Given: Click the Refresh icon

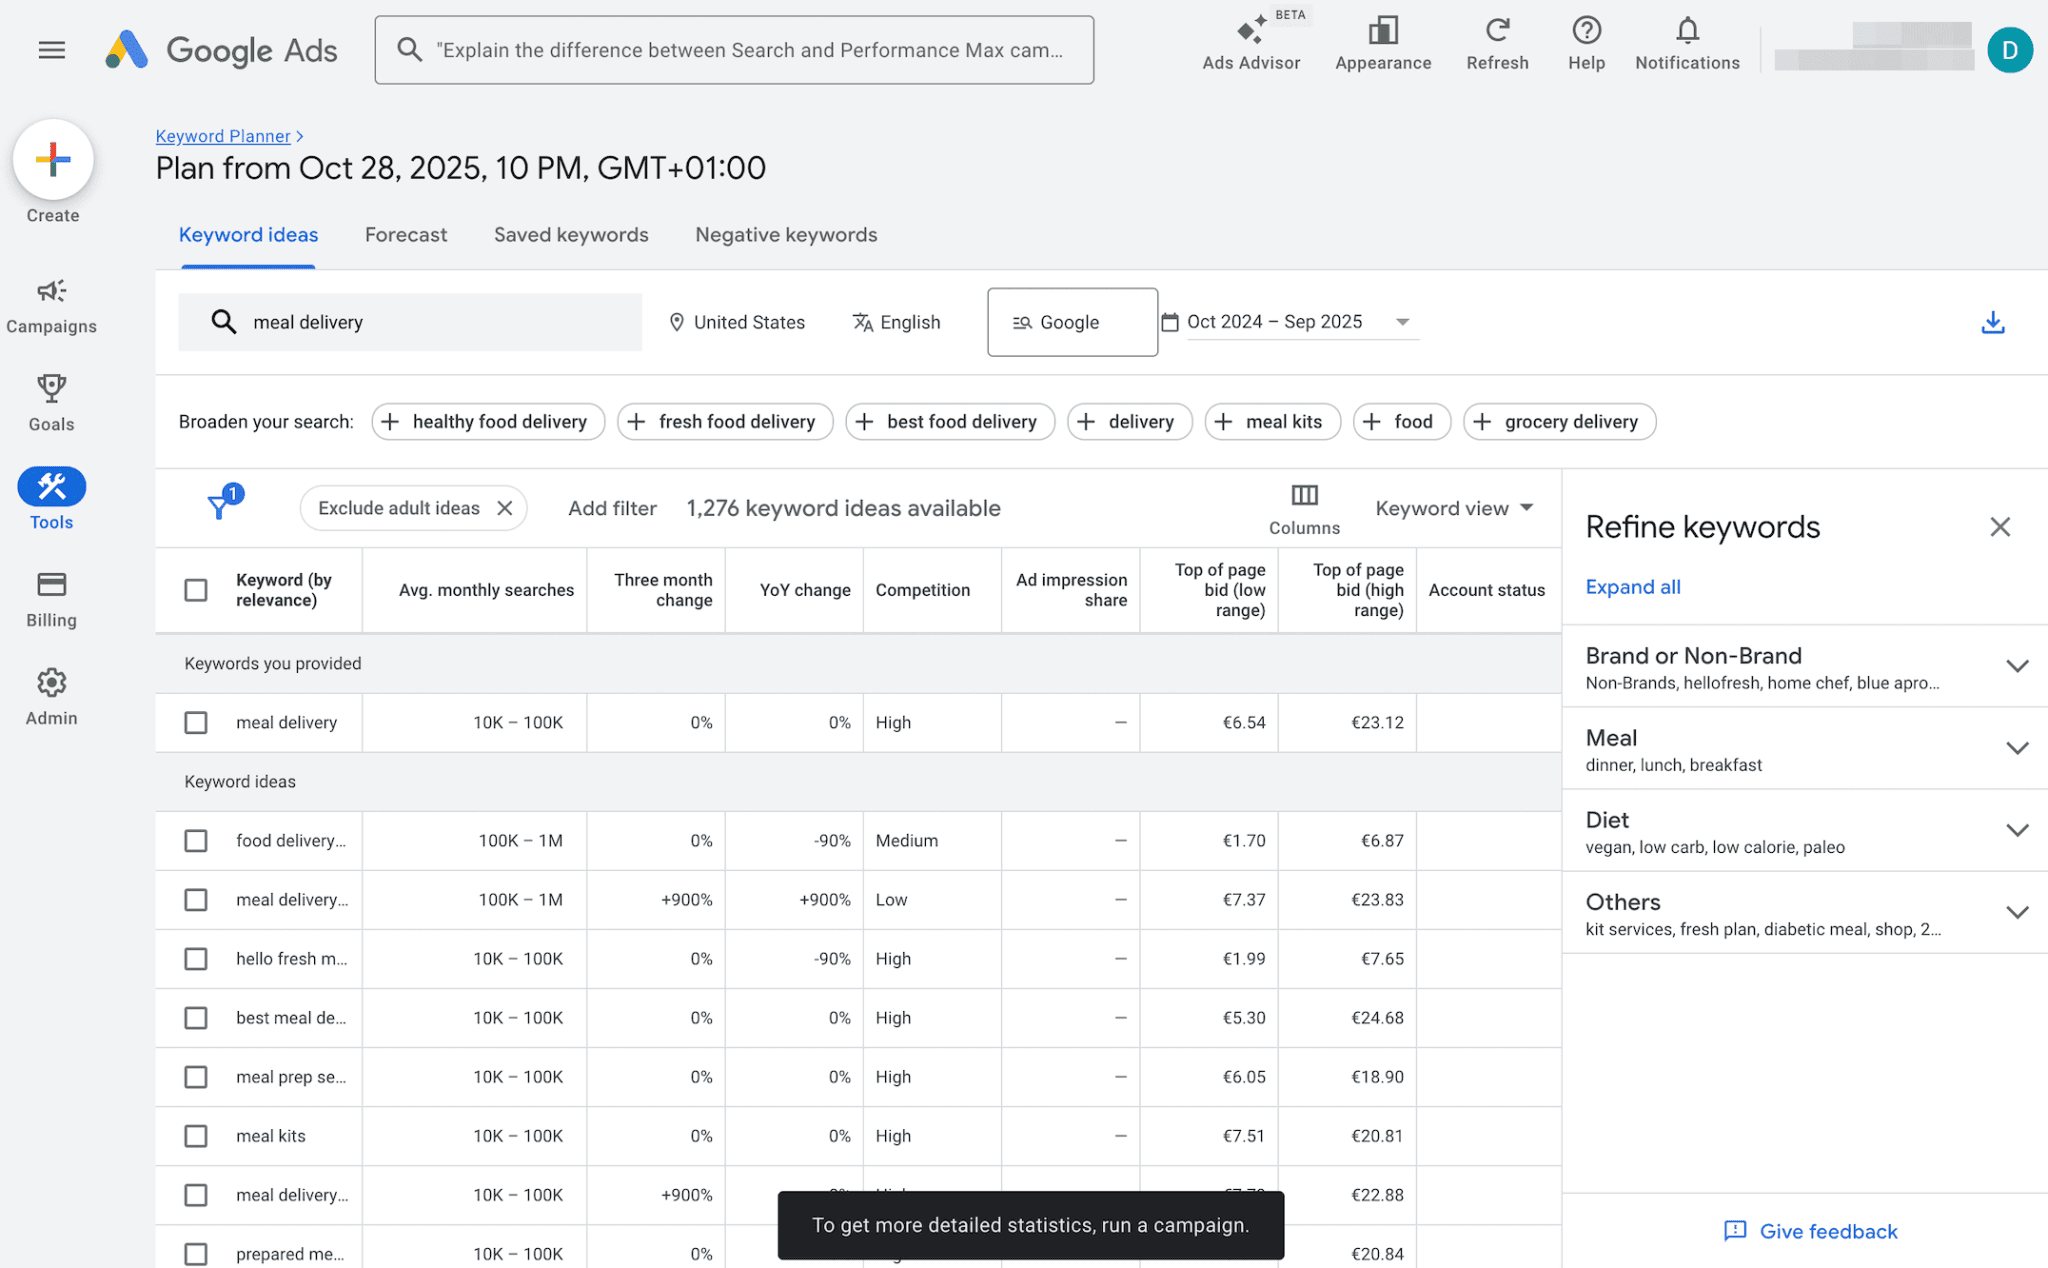Looking at the screenshot, I should coord(1496,32).
